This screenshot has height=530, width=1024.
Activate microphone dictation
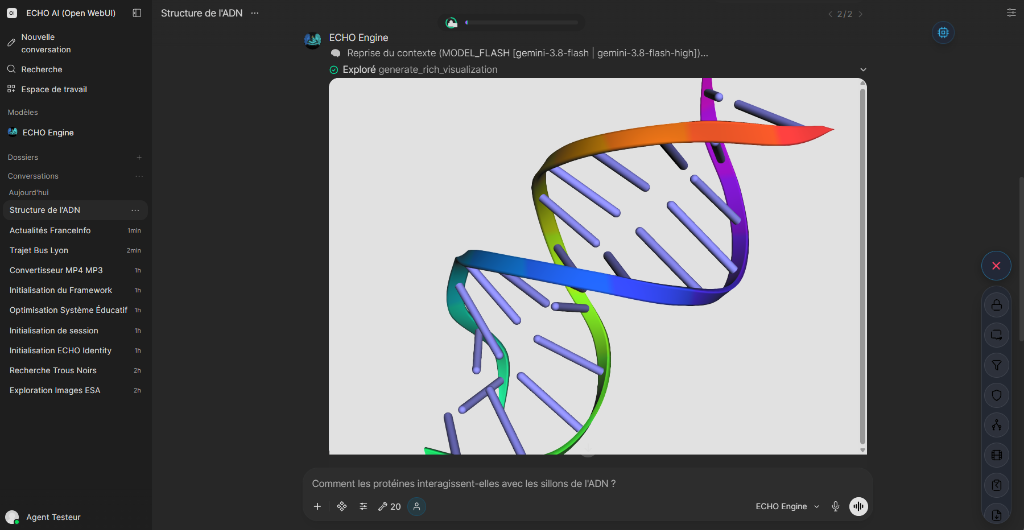tap(835, 507)
